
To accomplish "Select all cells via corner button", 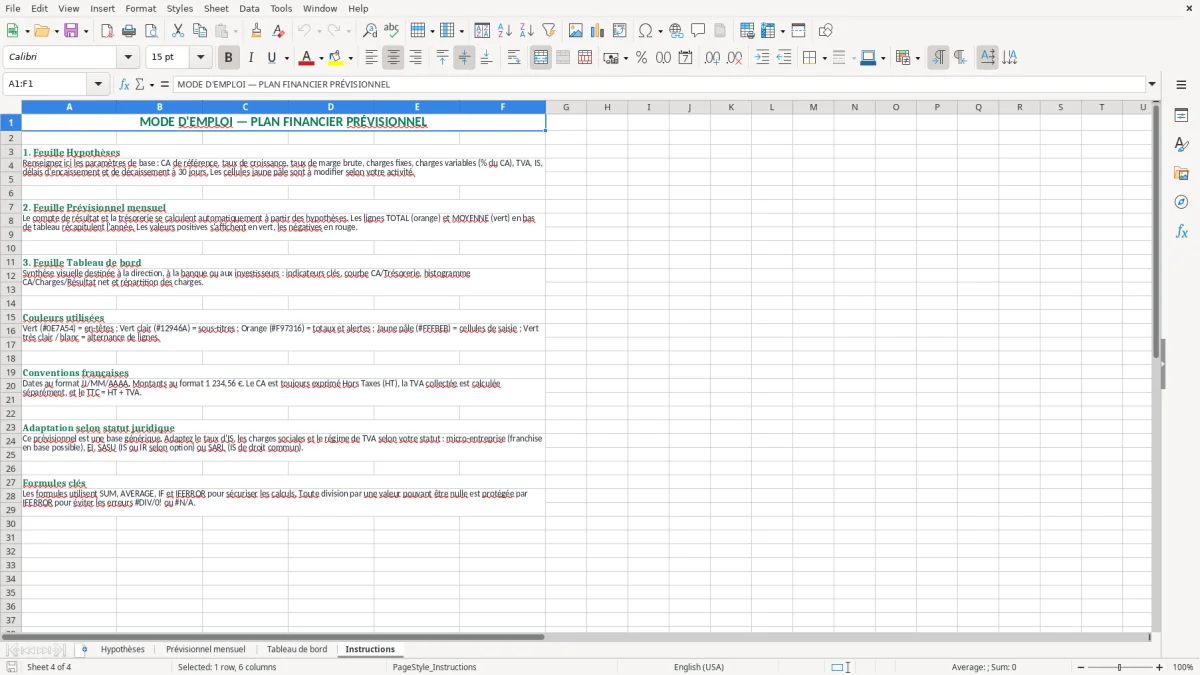I will 11,107.
